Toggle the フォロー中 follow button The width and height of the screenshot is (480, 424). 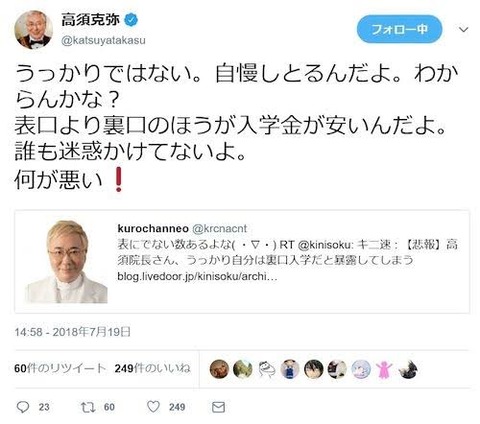[399, 29]
